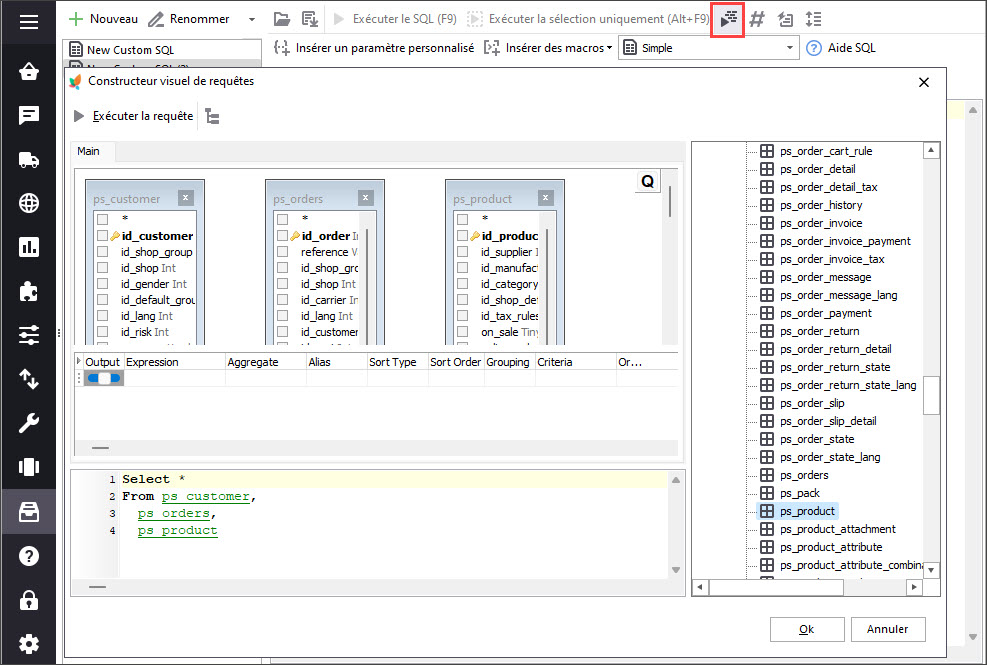Select ps_product_attachment in the table tree
The height and width of the screenshot is (665, 987).
click(x=837, y=529)
